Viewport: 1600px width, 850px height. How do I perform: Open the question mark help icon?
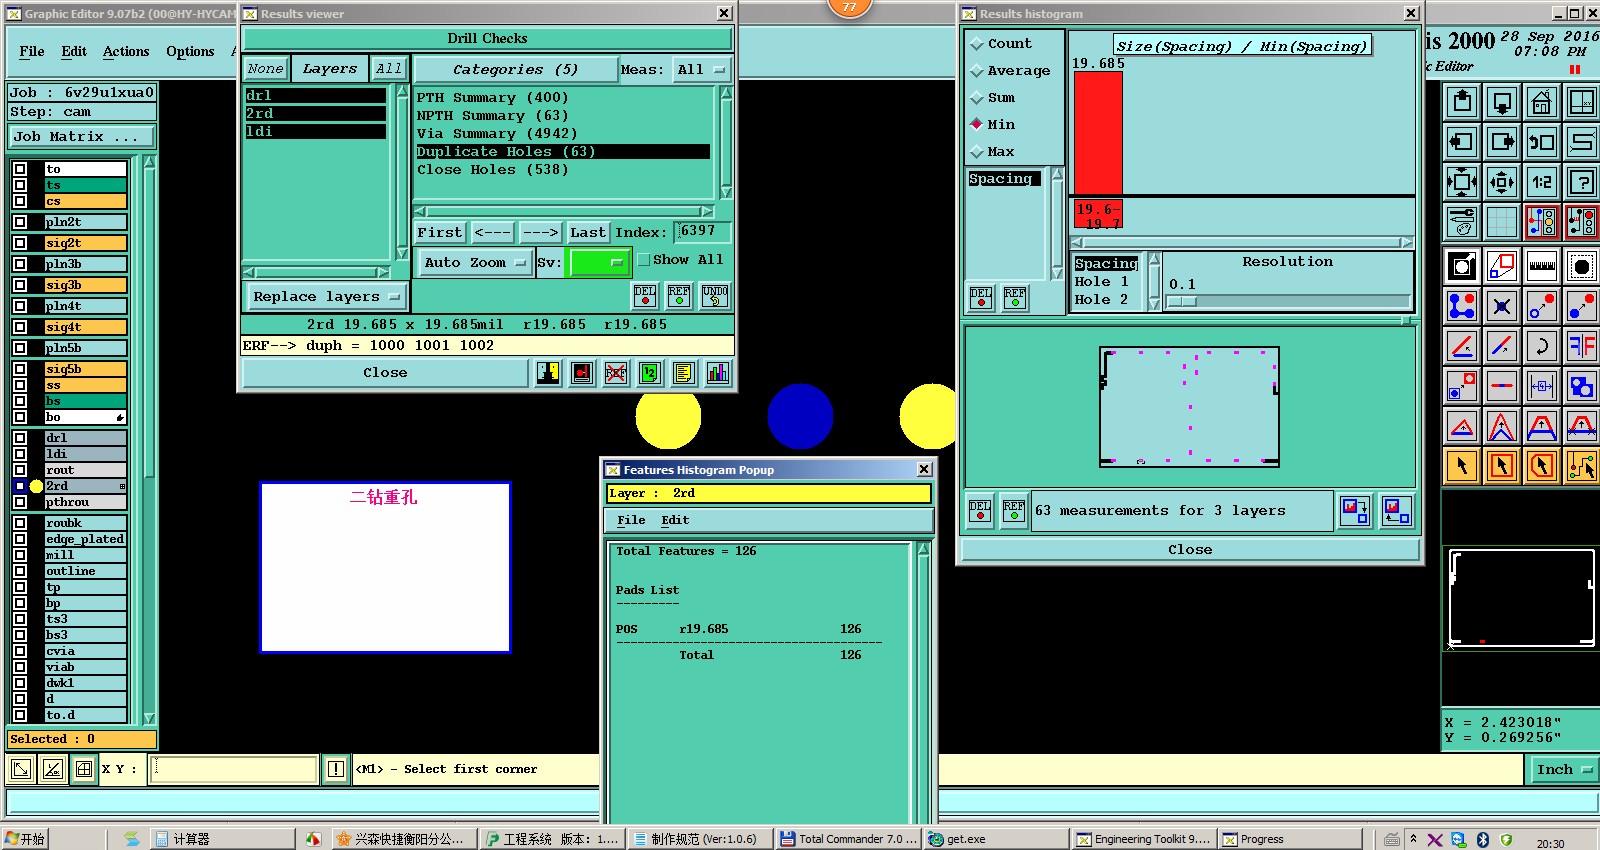1582,182
